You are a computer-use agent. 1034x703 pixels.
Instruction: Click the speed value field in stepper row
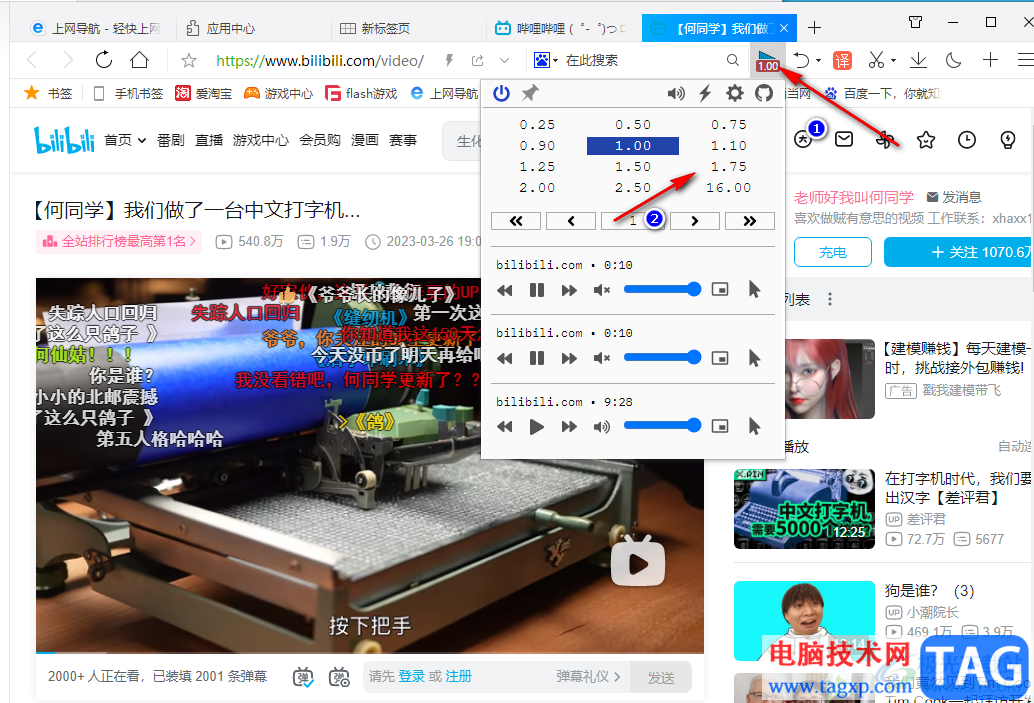point(632,221)
